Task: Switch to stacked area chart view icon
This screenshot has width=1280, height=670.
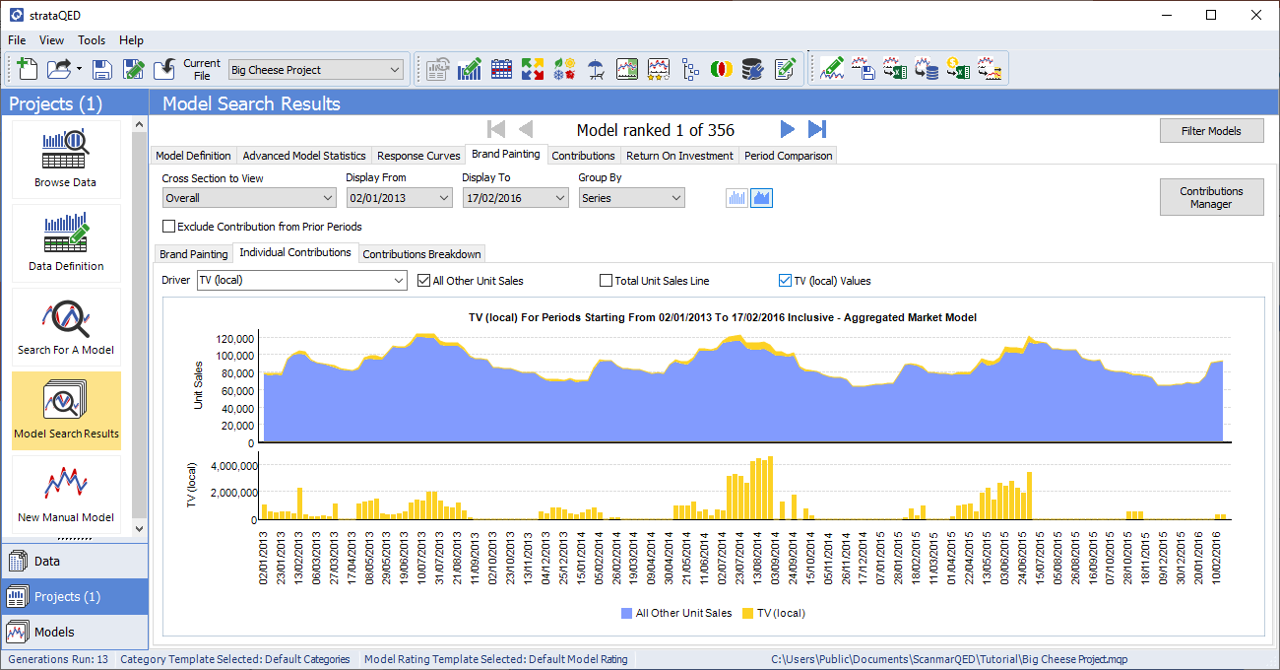Action: (x=762, y=198)
